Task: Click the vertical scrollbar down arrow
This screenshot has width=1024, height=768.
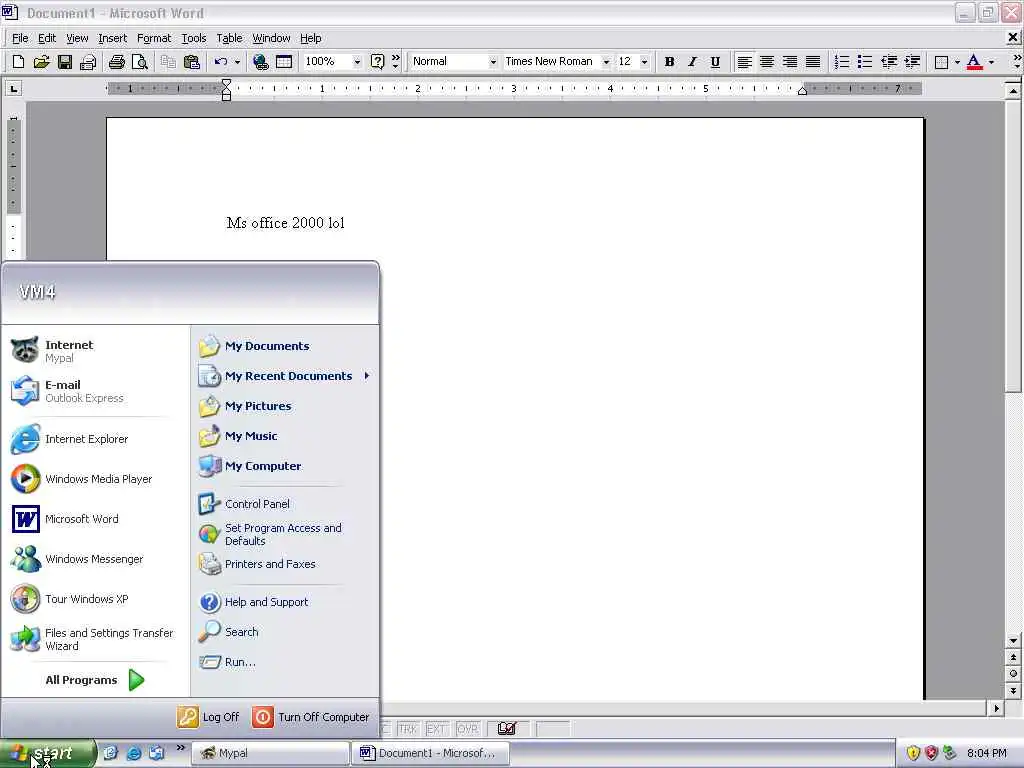Action: (1014, 641)
